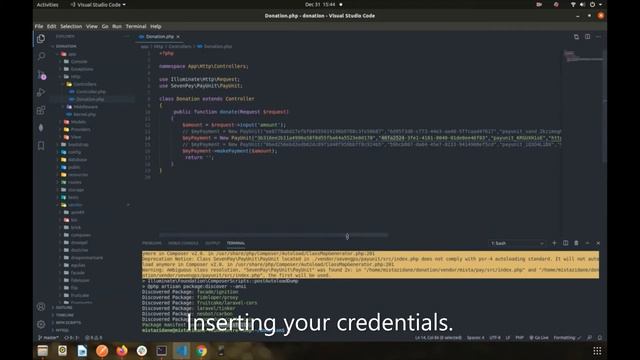Open the editor More Actions ellipsis
This screenshot has height=360, width=640.
coord(598,37)
